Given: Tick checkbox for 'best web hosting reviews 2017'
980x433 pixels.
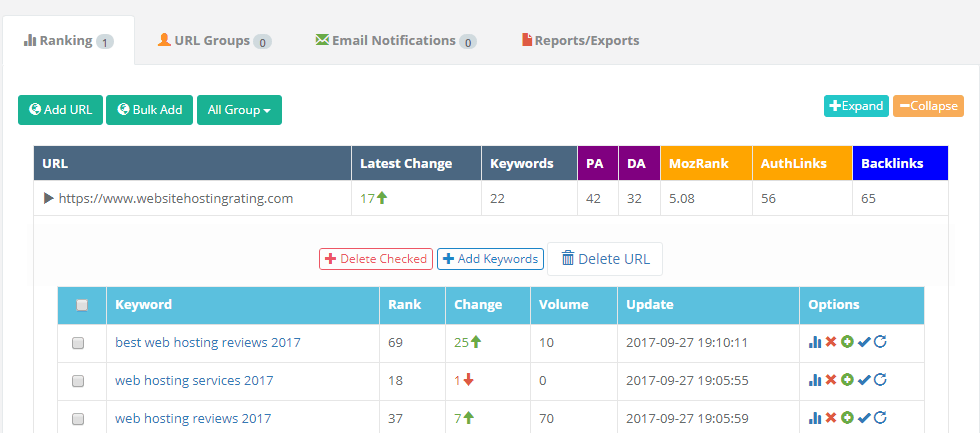Looking at the screenshot, I should [x=78, y=343].
